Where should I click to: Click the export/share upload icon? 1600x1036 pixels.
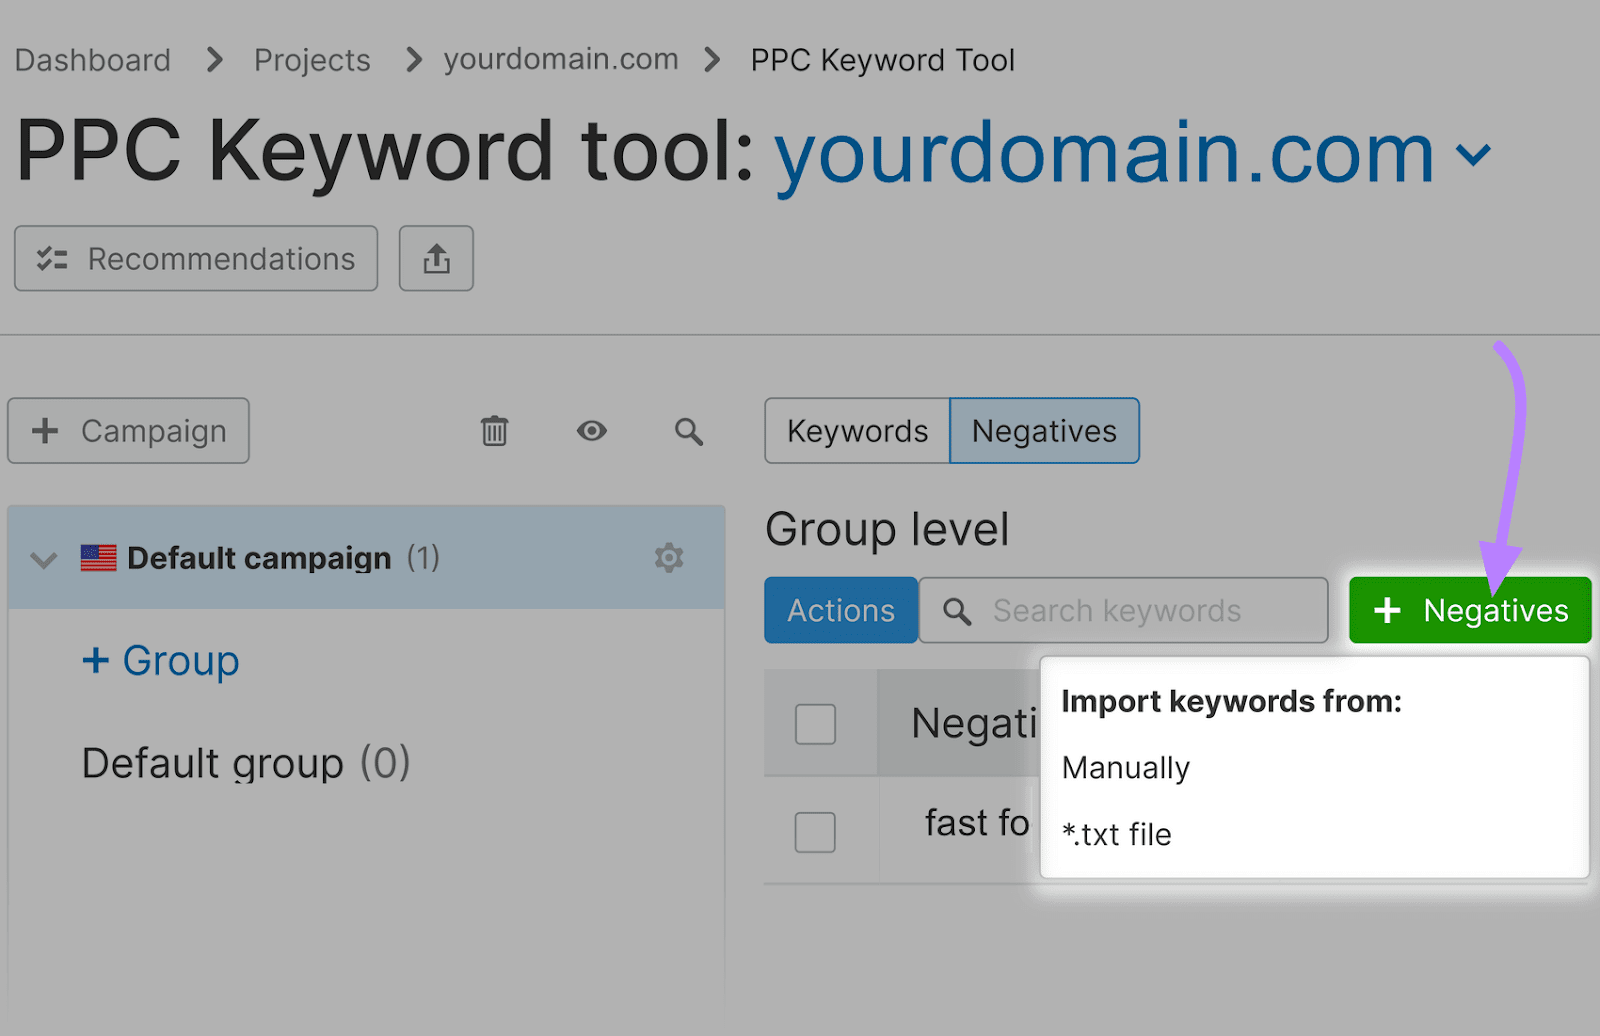(x=436, y=259)
